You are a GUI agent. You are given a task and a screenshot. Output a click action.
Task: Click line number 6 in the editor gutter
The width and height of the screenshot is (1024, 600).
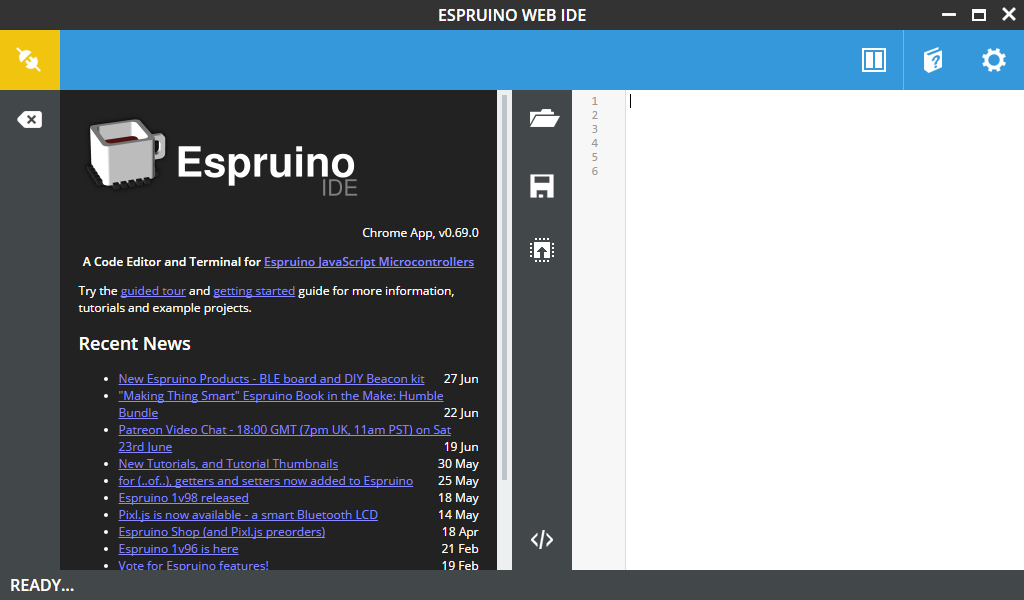[594, 172]
